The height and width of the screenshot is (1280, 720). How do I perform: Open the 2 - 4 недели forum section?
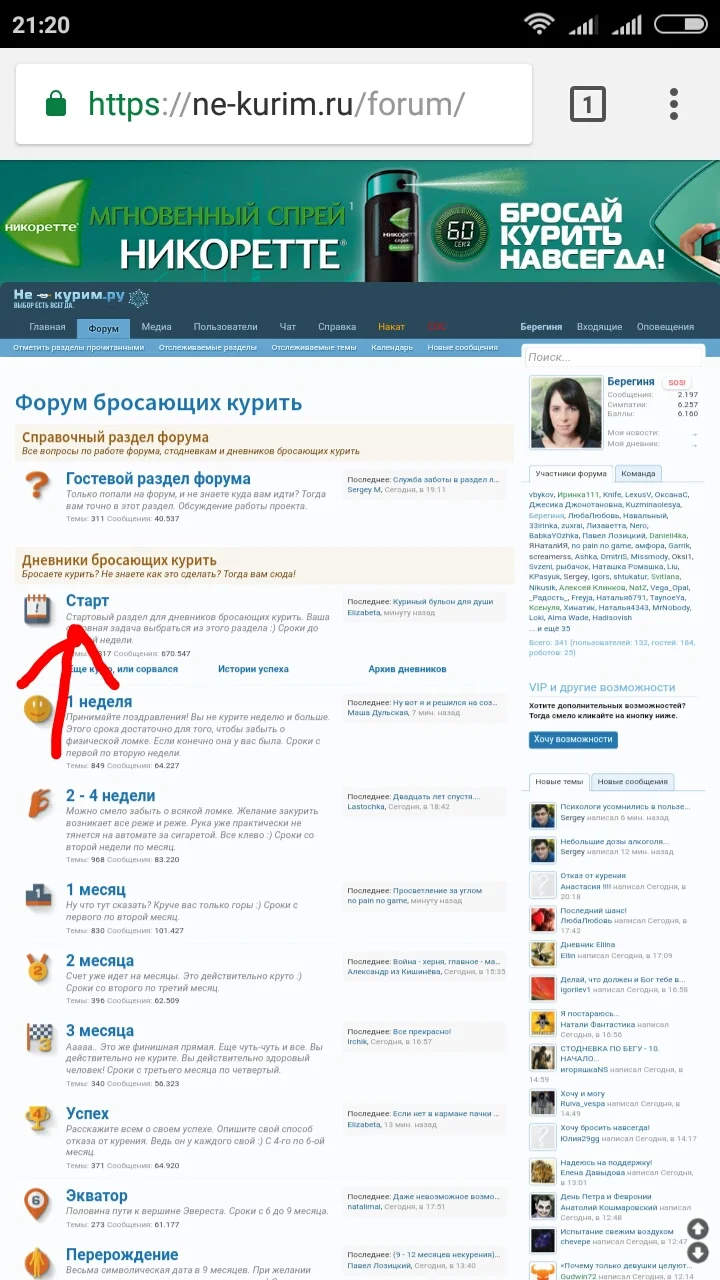pos(110,796)
